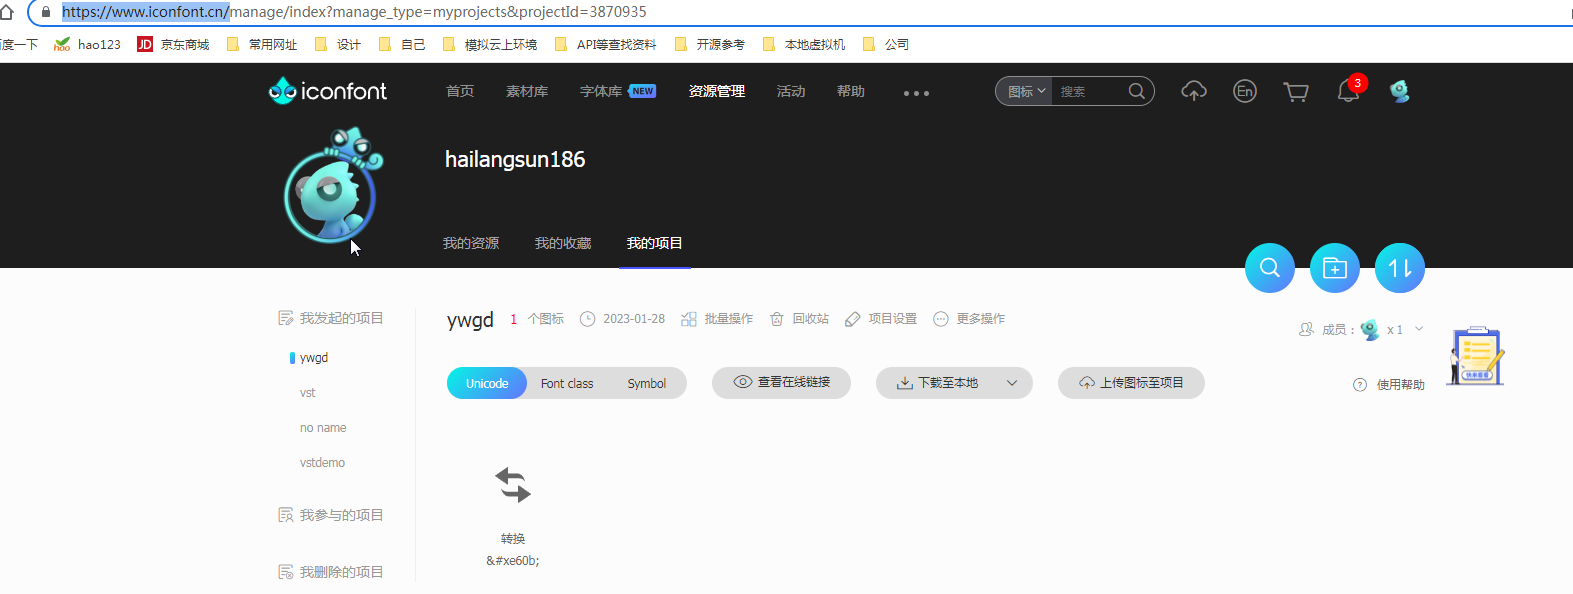Click the clipboard help illustration

(1476, 356)
